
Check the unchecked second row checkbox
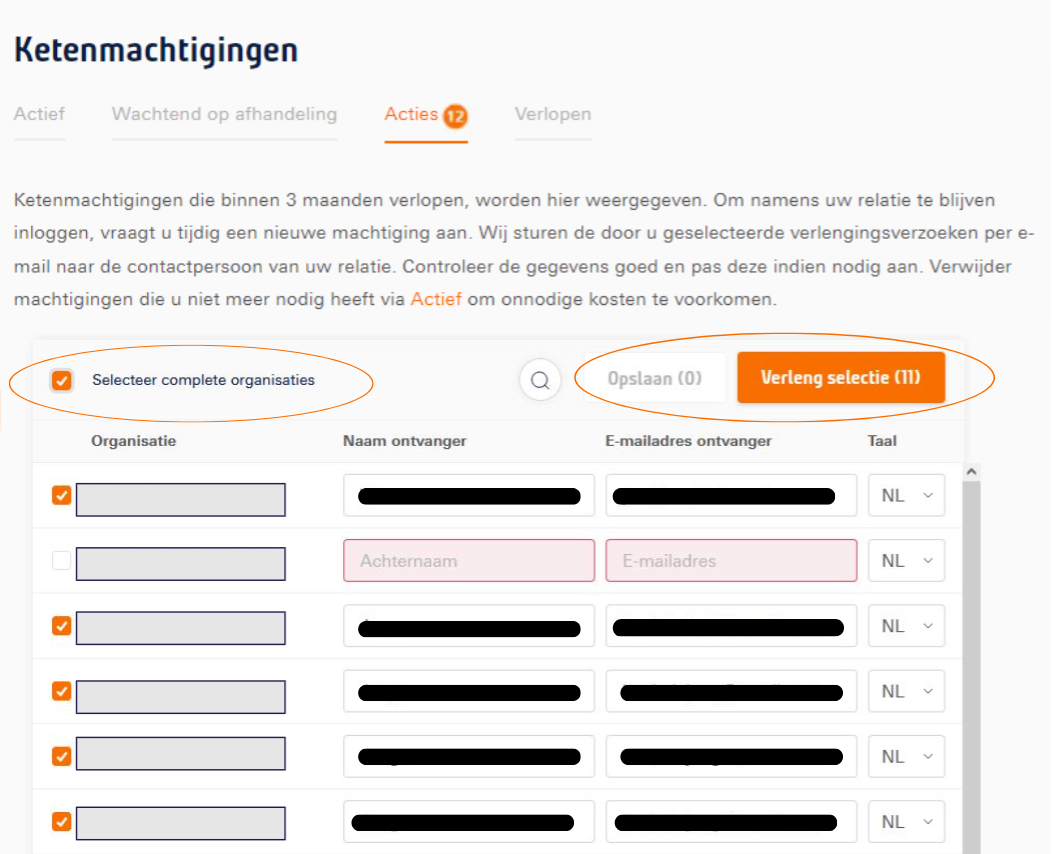pos(62,560)
